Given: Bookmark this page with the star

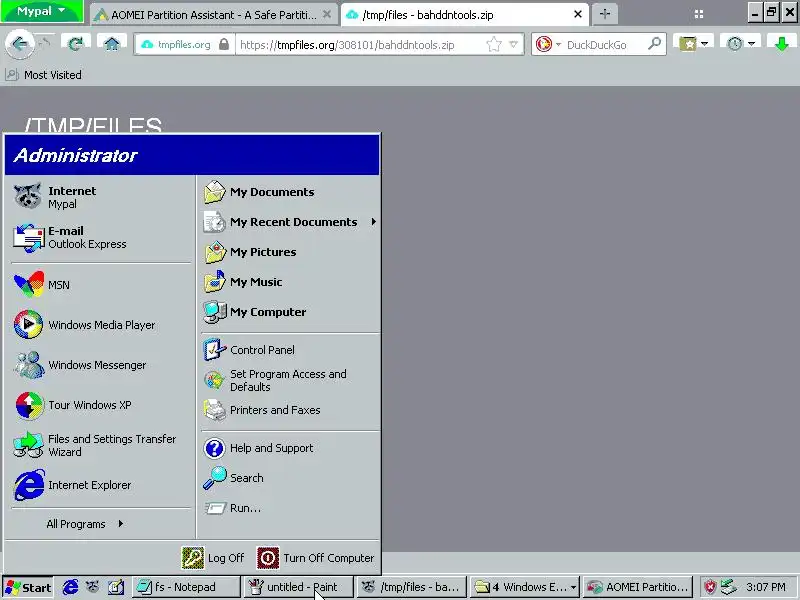Looking at the screenshot, I should pos(493,45).
